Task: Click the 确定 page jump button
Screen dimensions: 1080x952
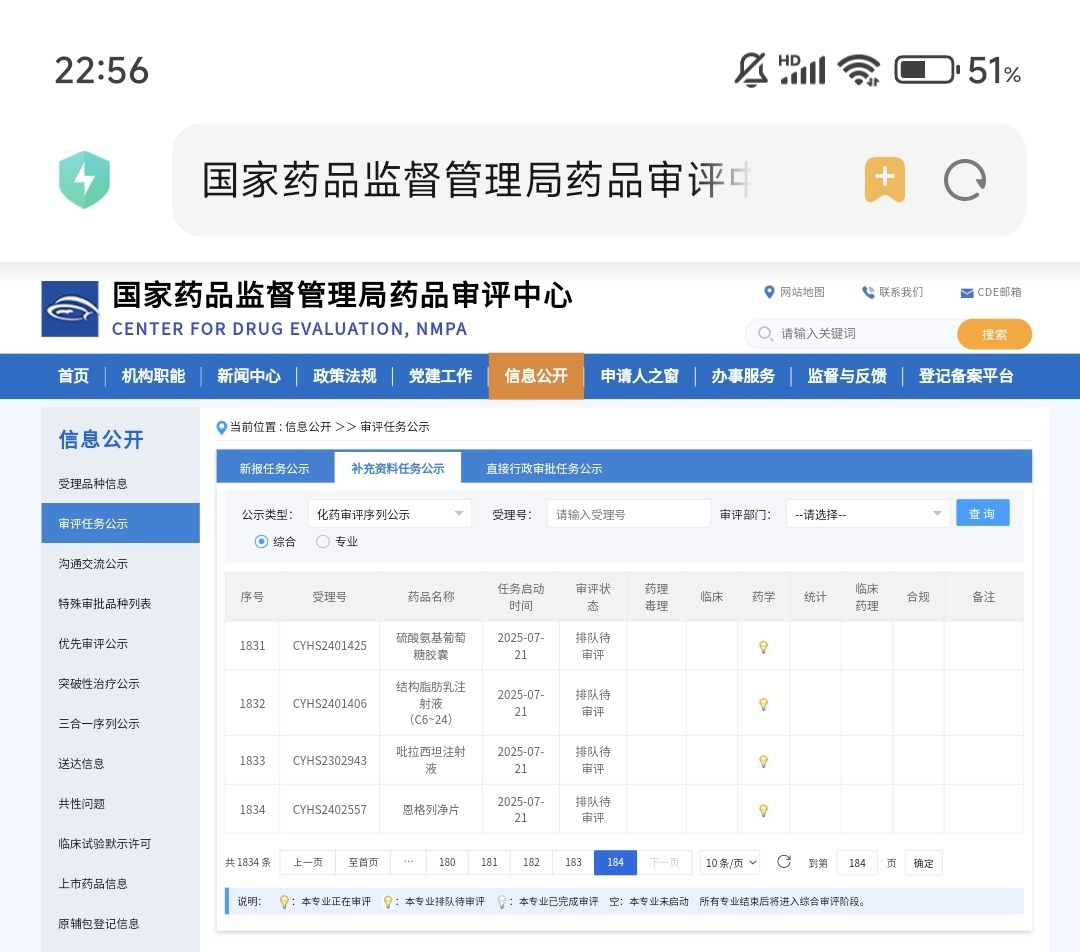Action: (923, 863)
